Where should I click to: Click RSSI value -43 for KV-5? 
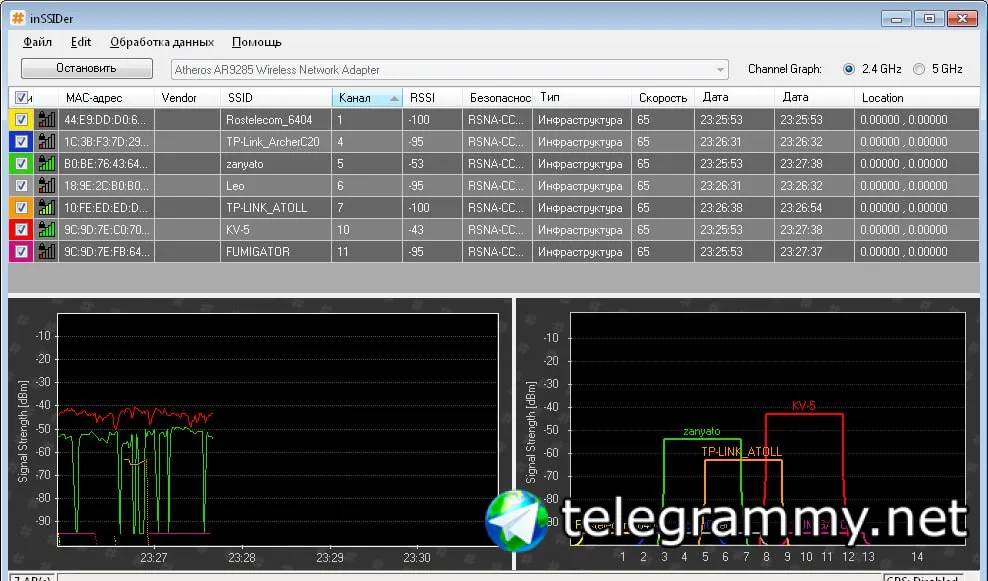pyautogui.click(x=416, y=230)
